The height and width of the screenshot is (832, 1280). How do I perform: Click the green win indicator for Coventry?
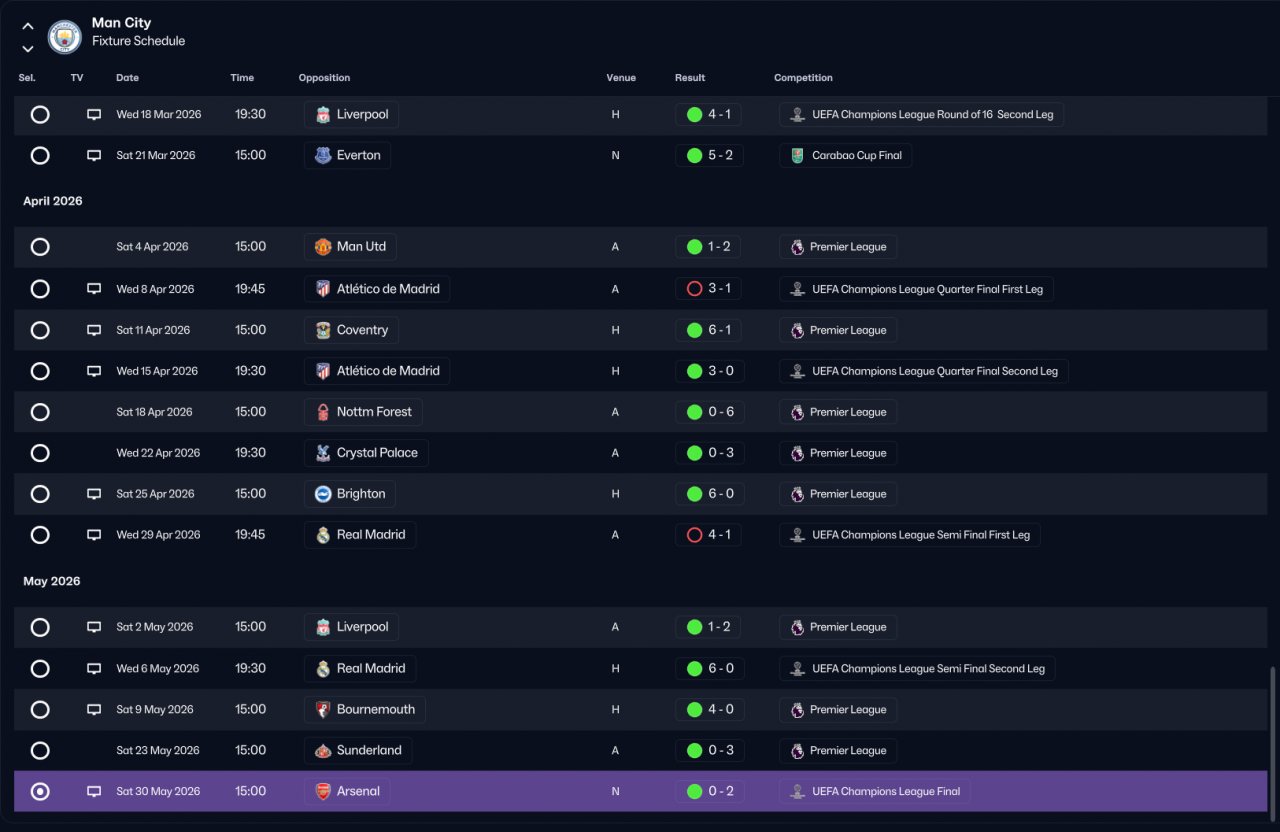694,330
